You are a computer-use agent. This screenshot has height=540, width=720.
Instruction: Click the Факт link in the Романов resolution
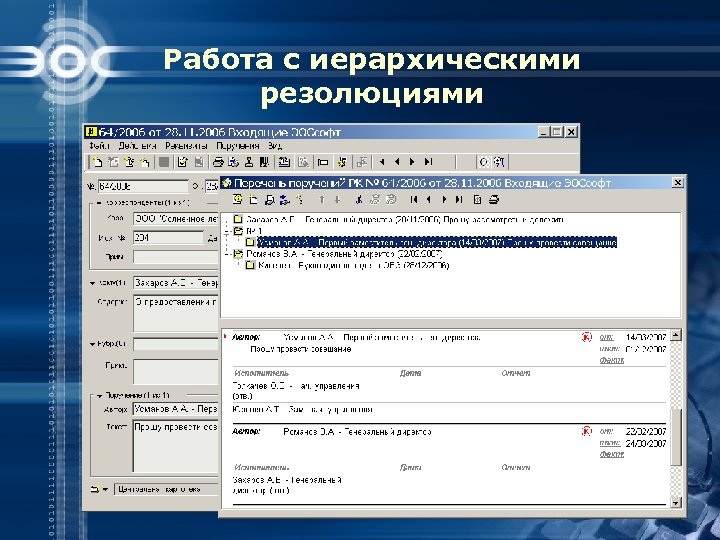point(612,454)
